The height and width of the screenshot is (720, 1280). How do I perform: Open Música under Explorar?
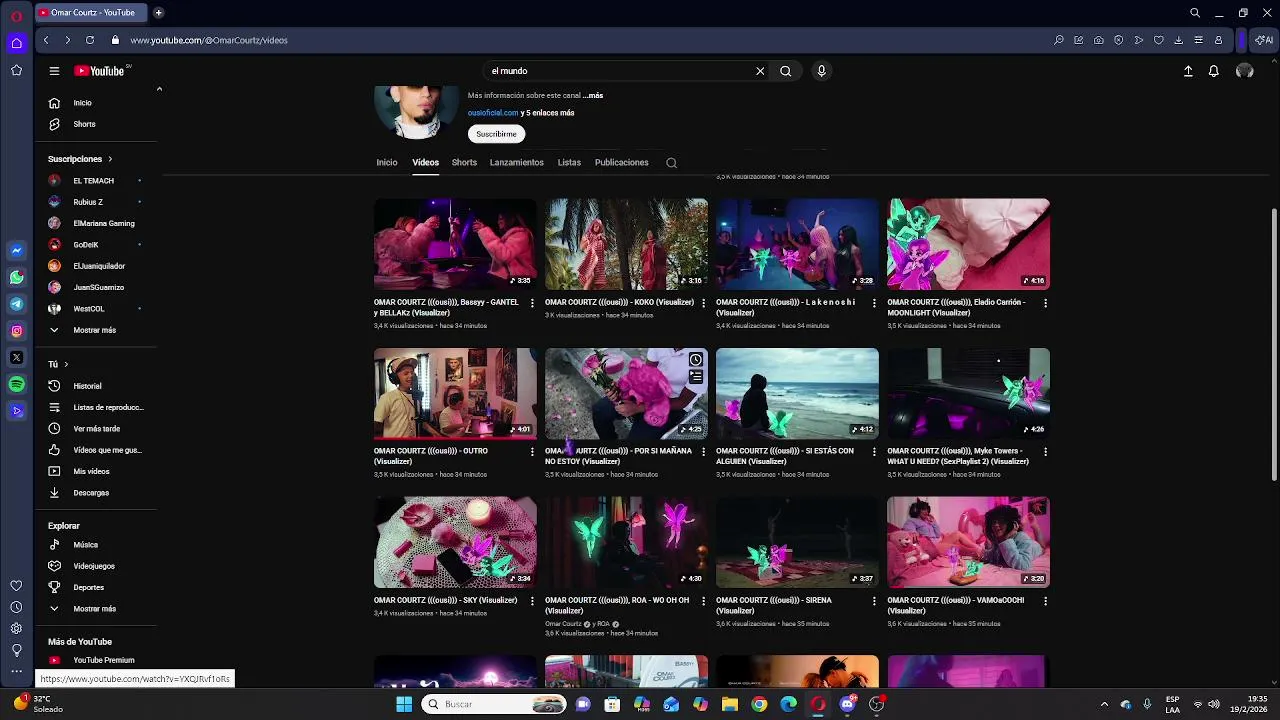86,545
